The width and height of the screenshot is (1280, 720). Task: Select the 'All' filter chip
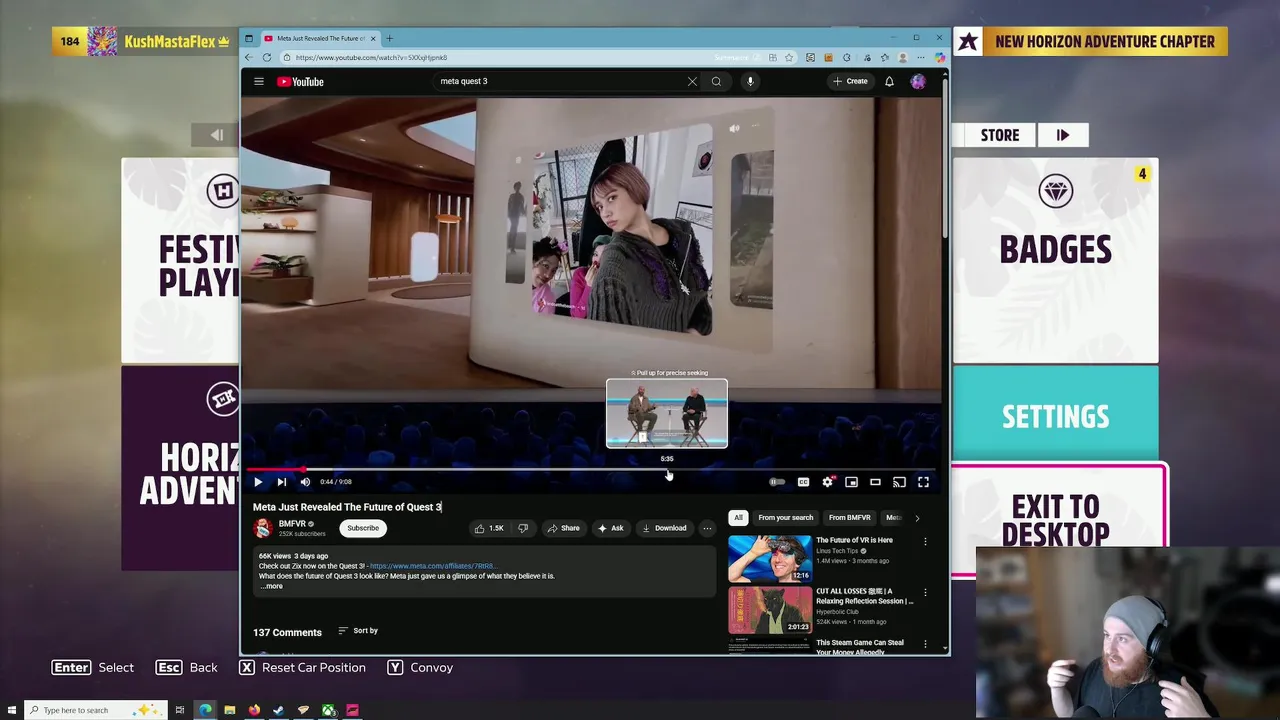point(738,518)
